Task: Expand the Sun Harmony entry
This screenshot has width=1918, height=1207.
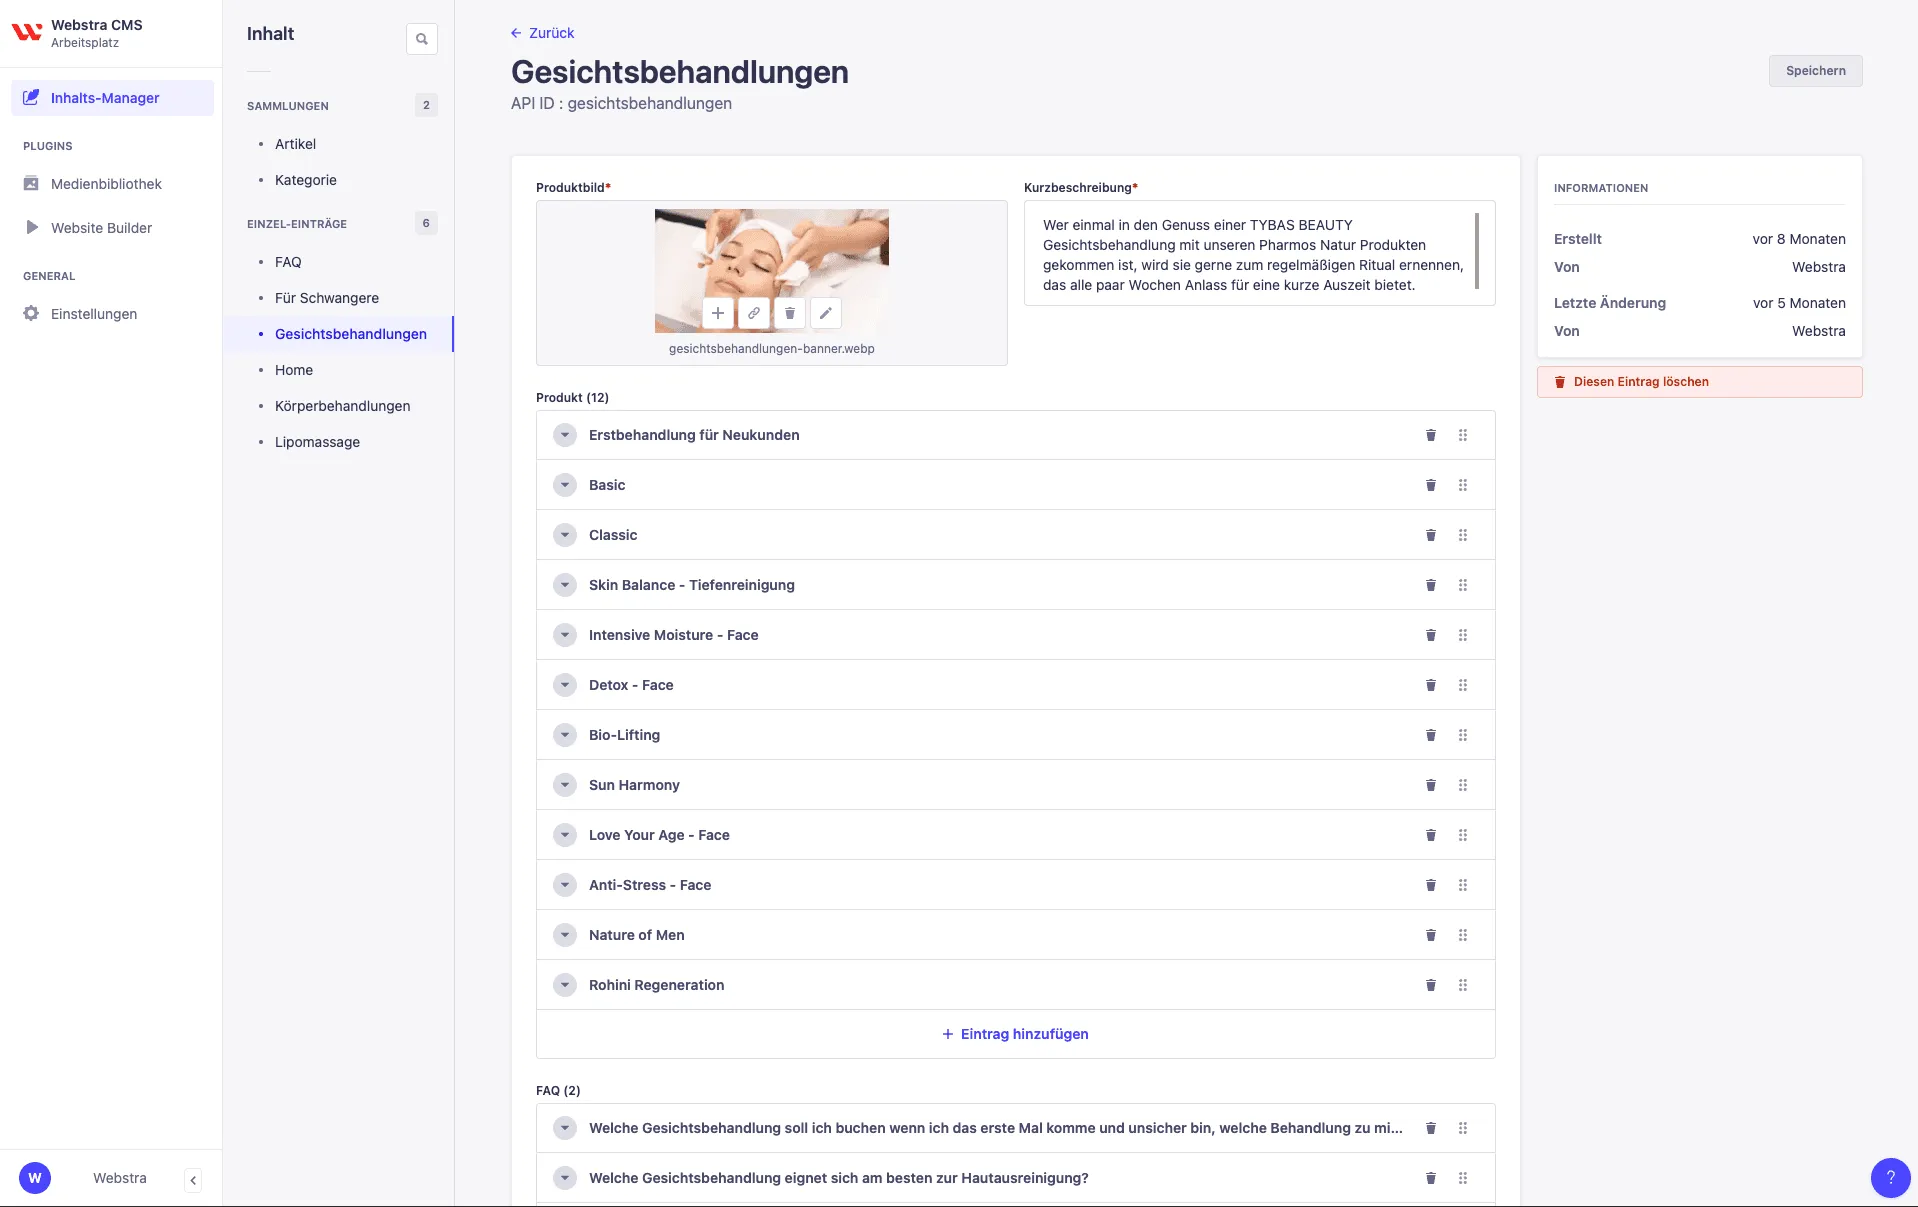Action: pyautogui.click(x=565, y=785)
